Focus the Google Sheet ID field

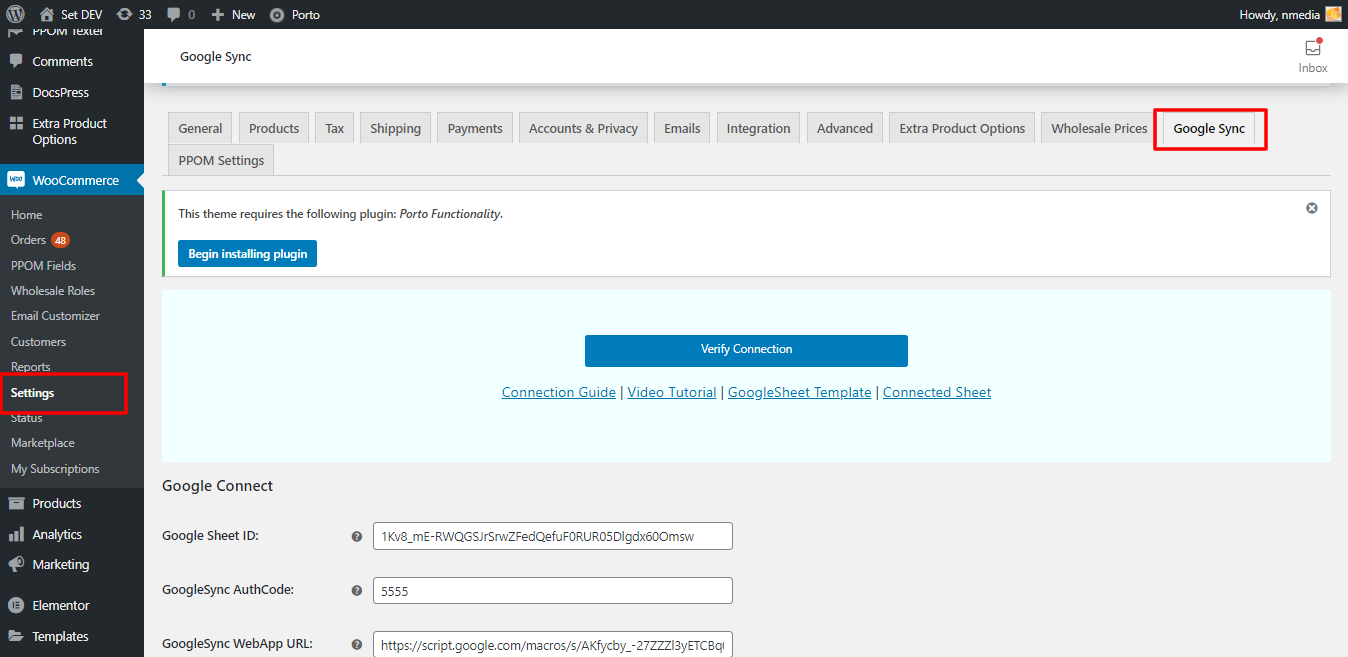click(553, 536)
